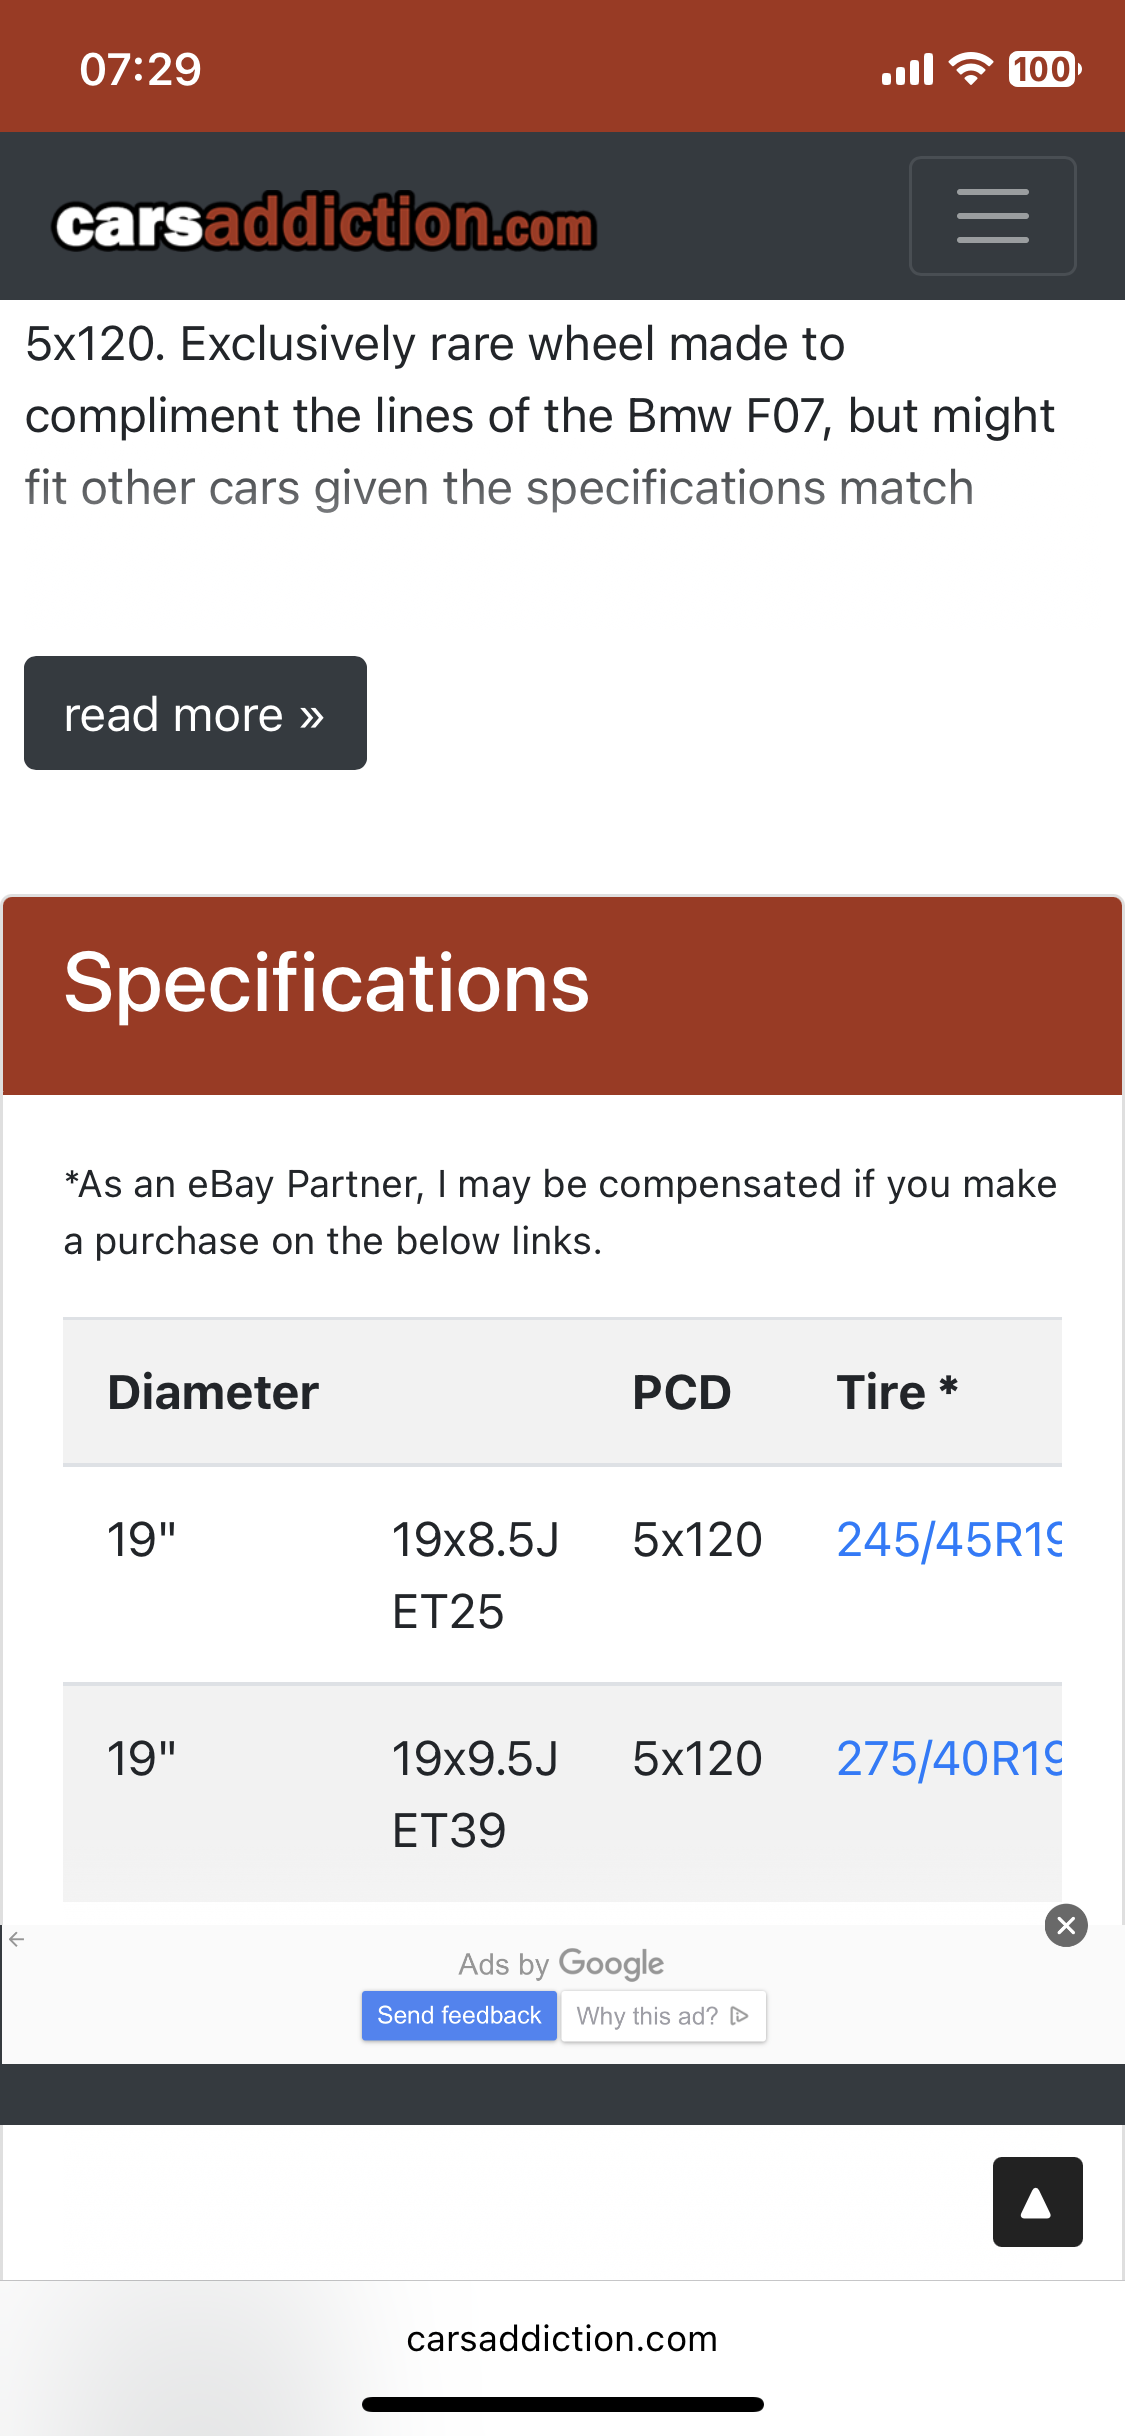Select the PCD column header
The image size is (1125, 2436).
point(681,1392)
